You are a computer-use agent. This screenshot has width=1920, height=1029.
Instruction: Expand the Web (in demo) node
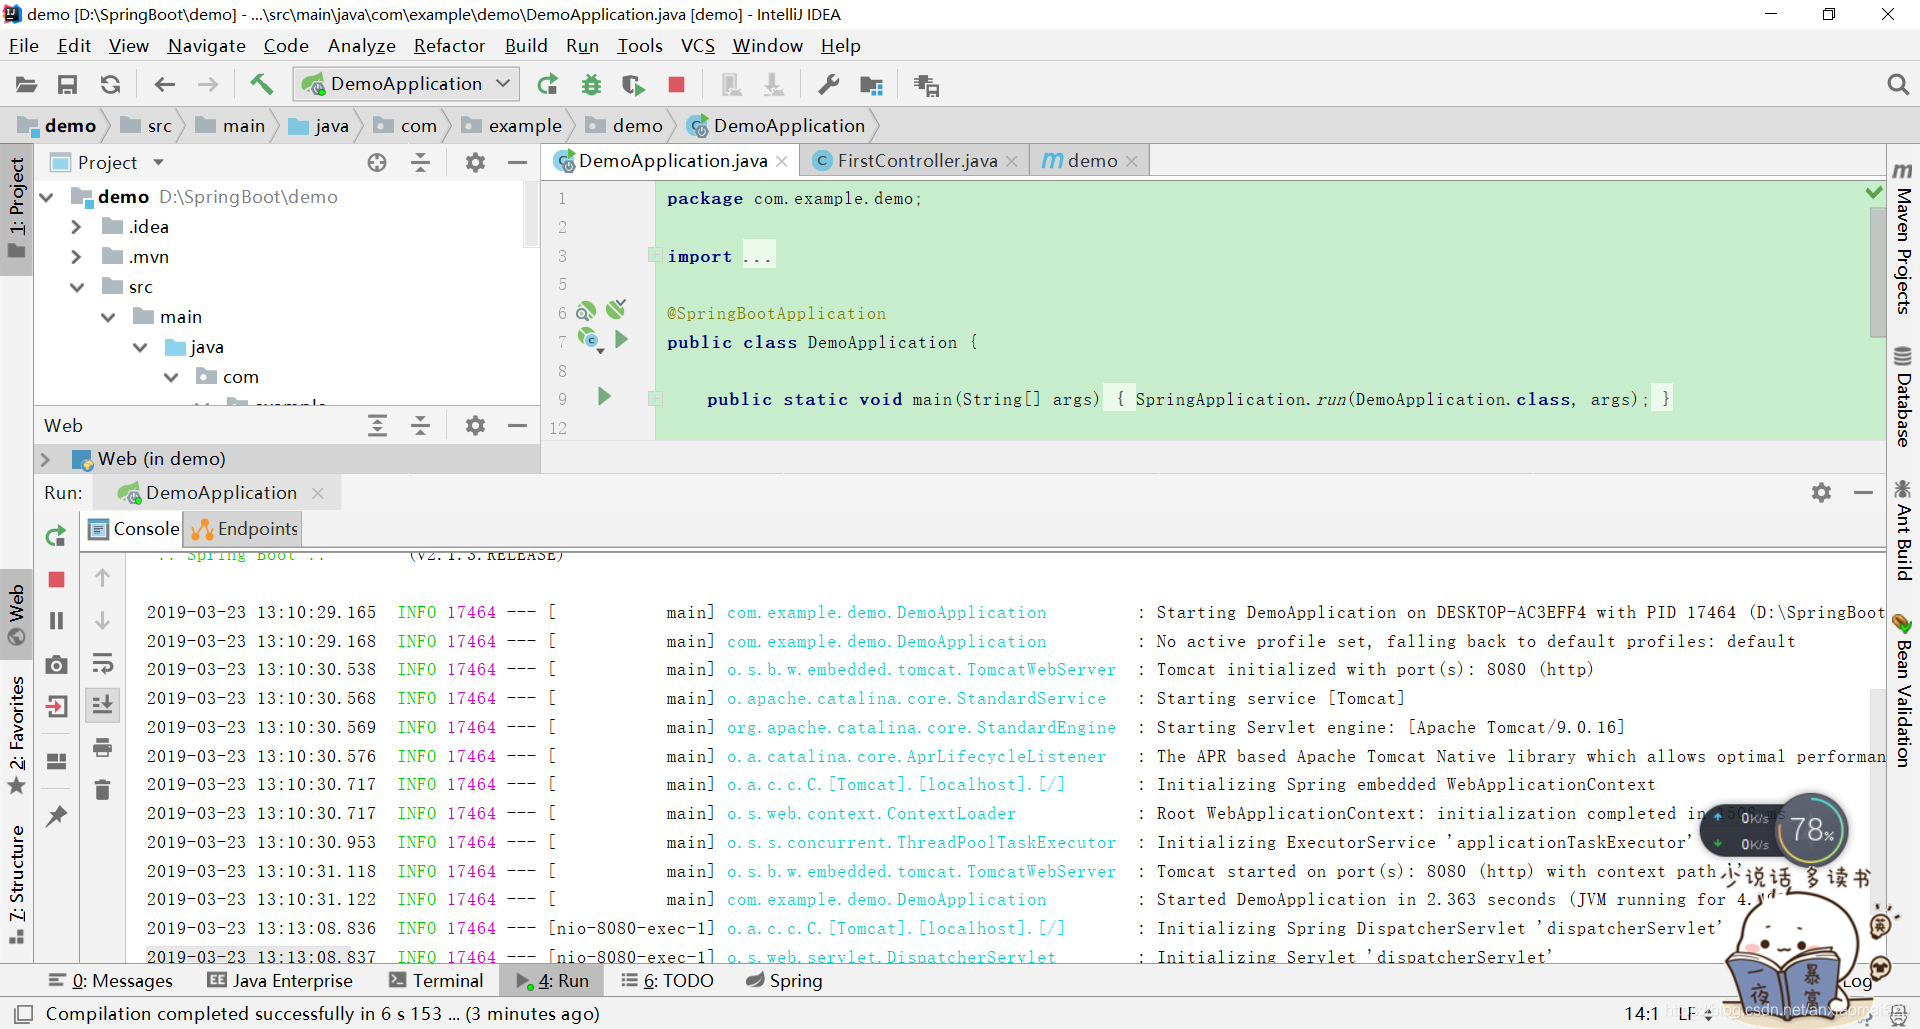coord(46,459)
